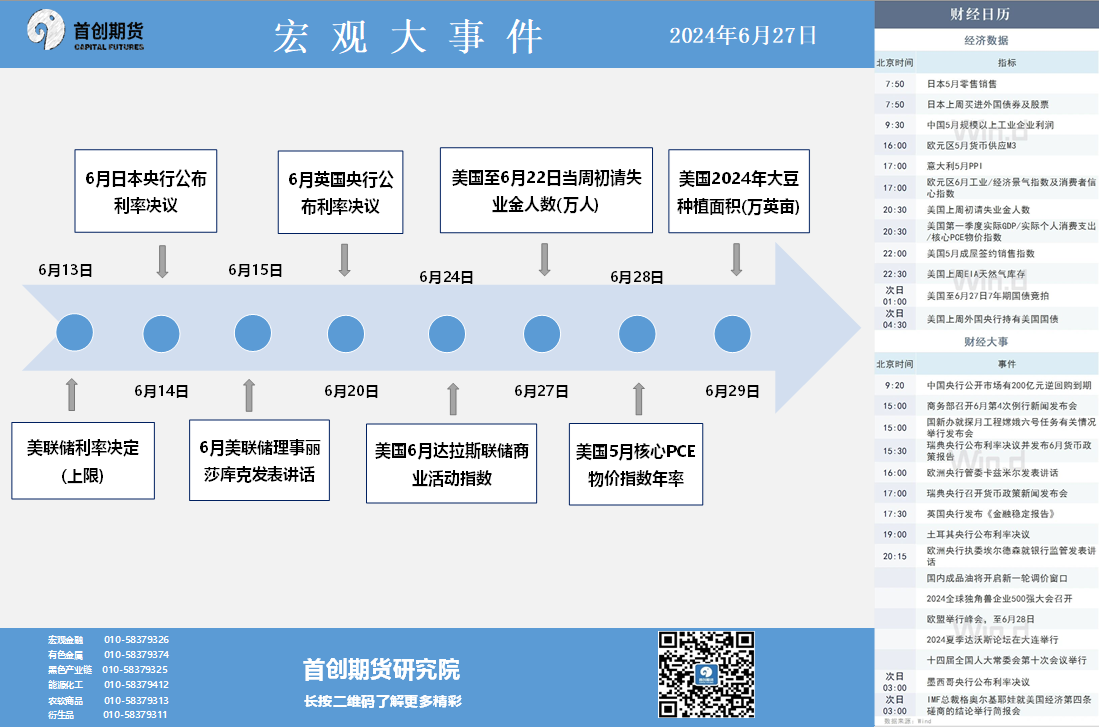Viewport: 1099px width, 727px height.
Task: Select the timeline circle above 6月29日
Action: click(732, 334)
